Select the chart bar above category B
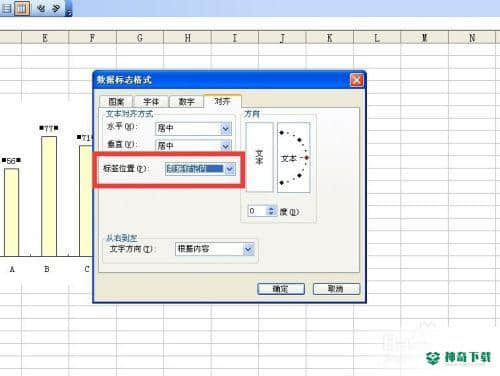Screen dimensions: 500x376 tap(49, 196)
